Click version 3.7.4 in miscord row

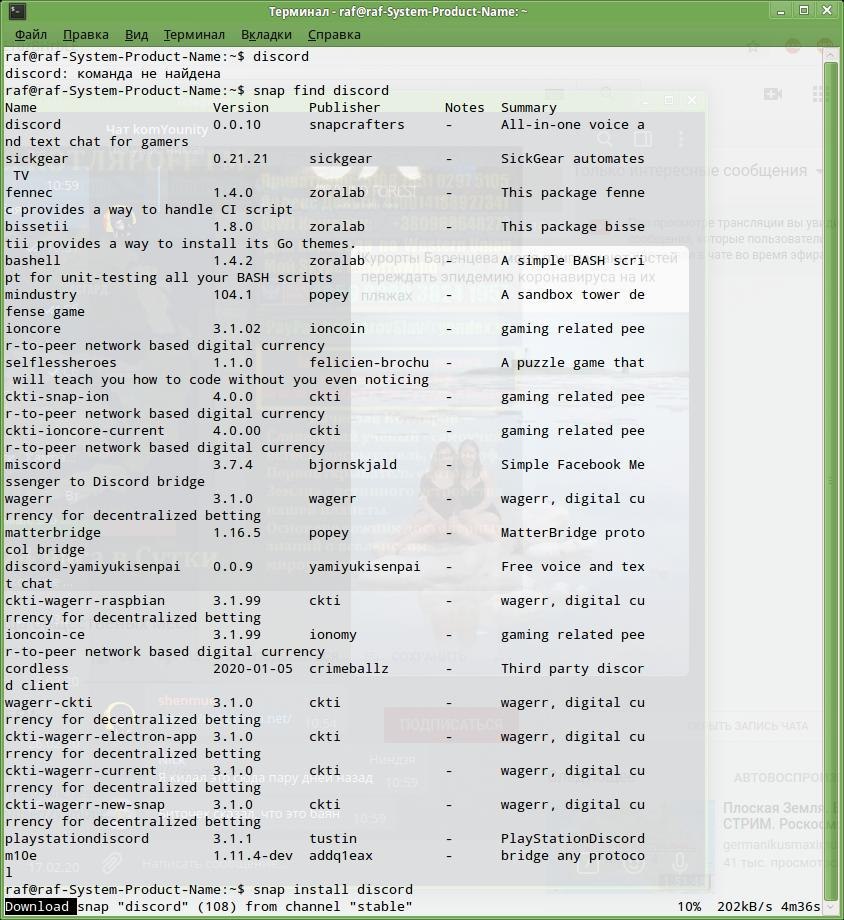(x=232, y=465)
